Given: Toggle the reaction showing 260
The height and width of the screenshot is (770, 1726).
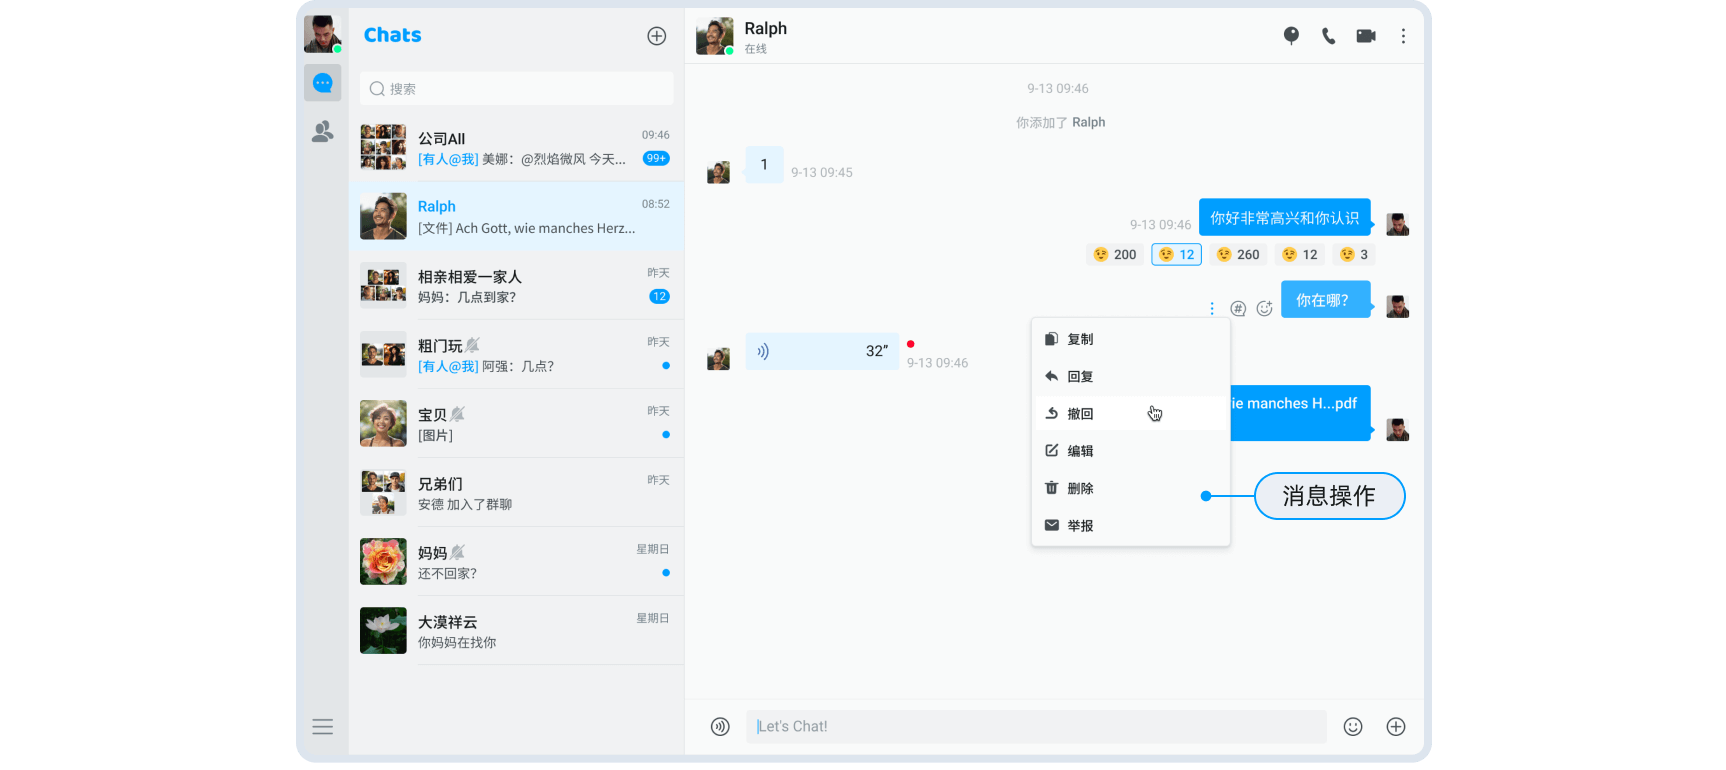Looking at the screenshot, I should (x=1238, y=254).
